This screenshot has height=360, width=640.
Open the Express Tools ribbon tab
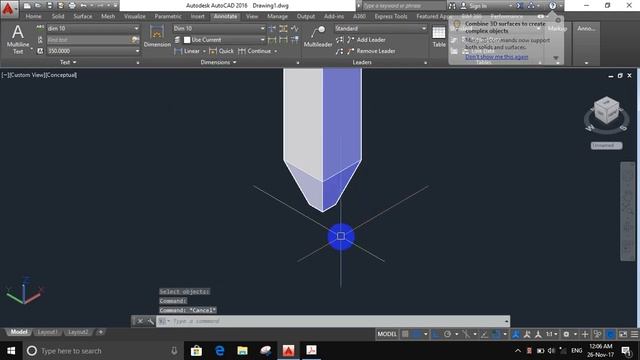(391, 16)
